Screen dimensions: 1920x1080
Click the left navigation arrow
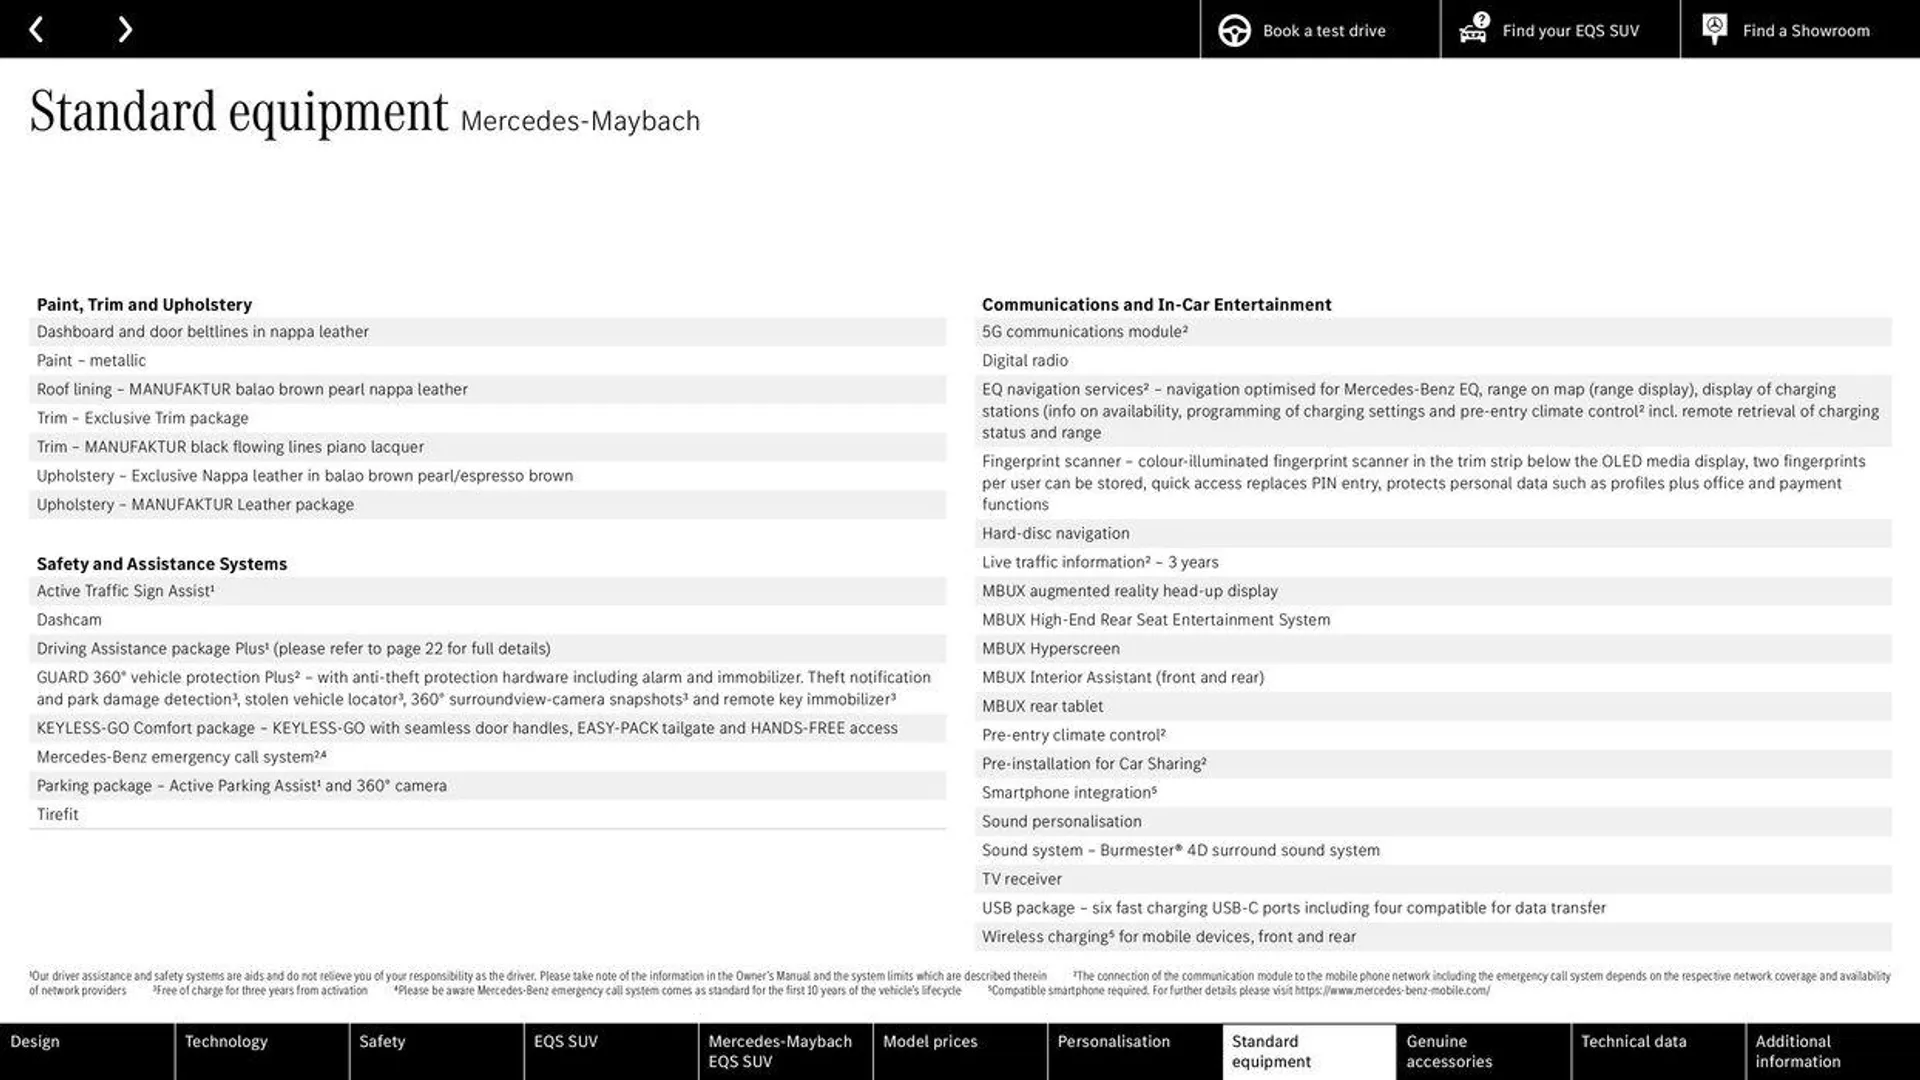pyautogui.click(x=34, y=29)
